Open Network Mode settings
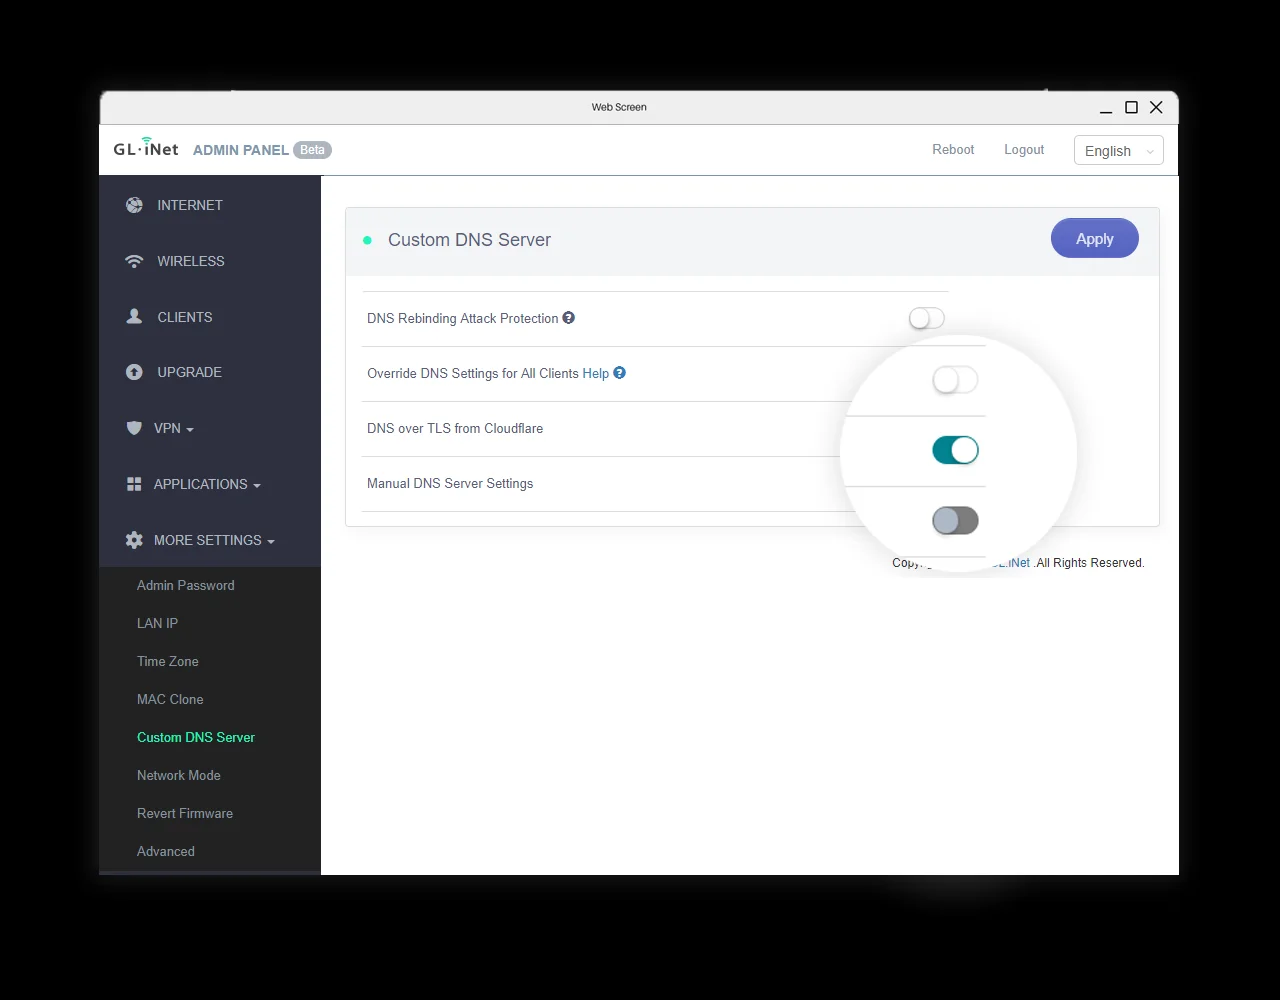 click(179, 775)
